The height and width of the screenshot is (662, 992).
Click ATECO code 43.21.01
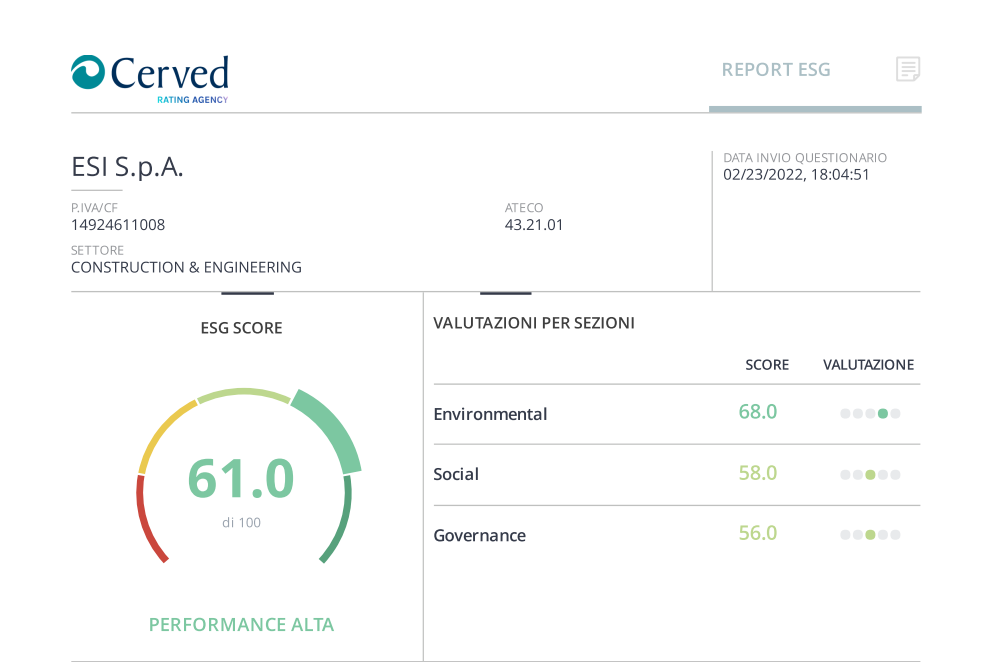533,225
